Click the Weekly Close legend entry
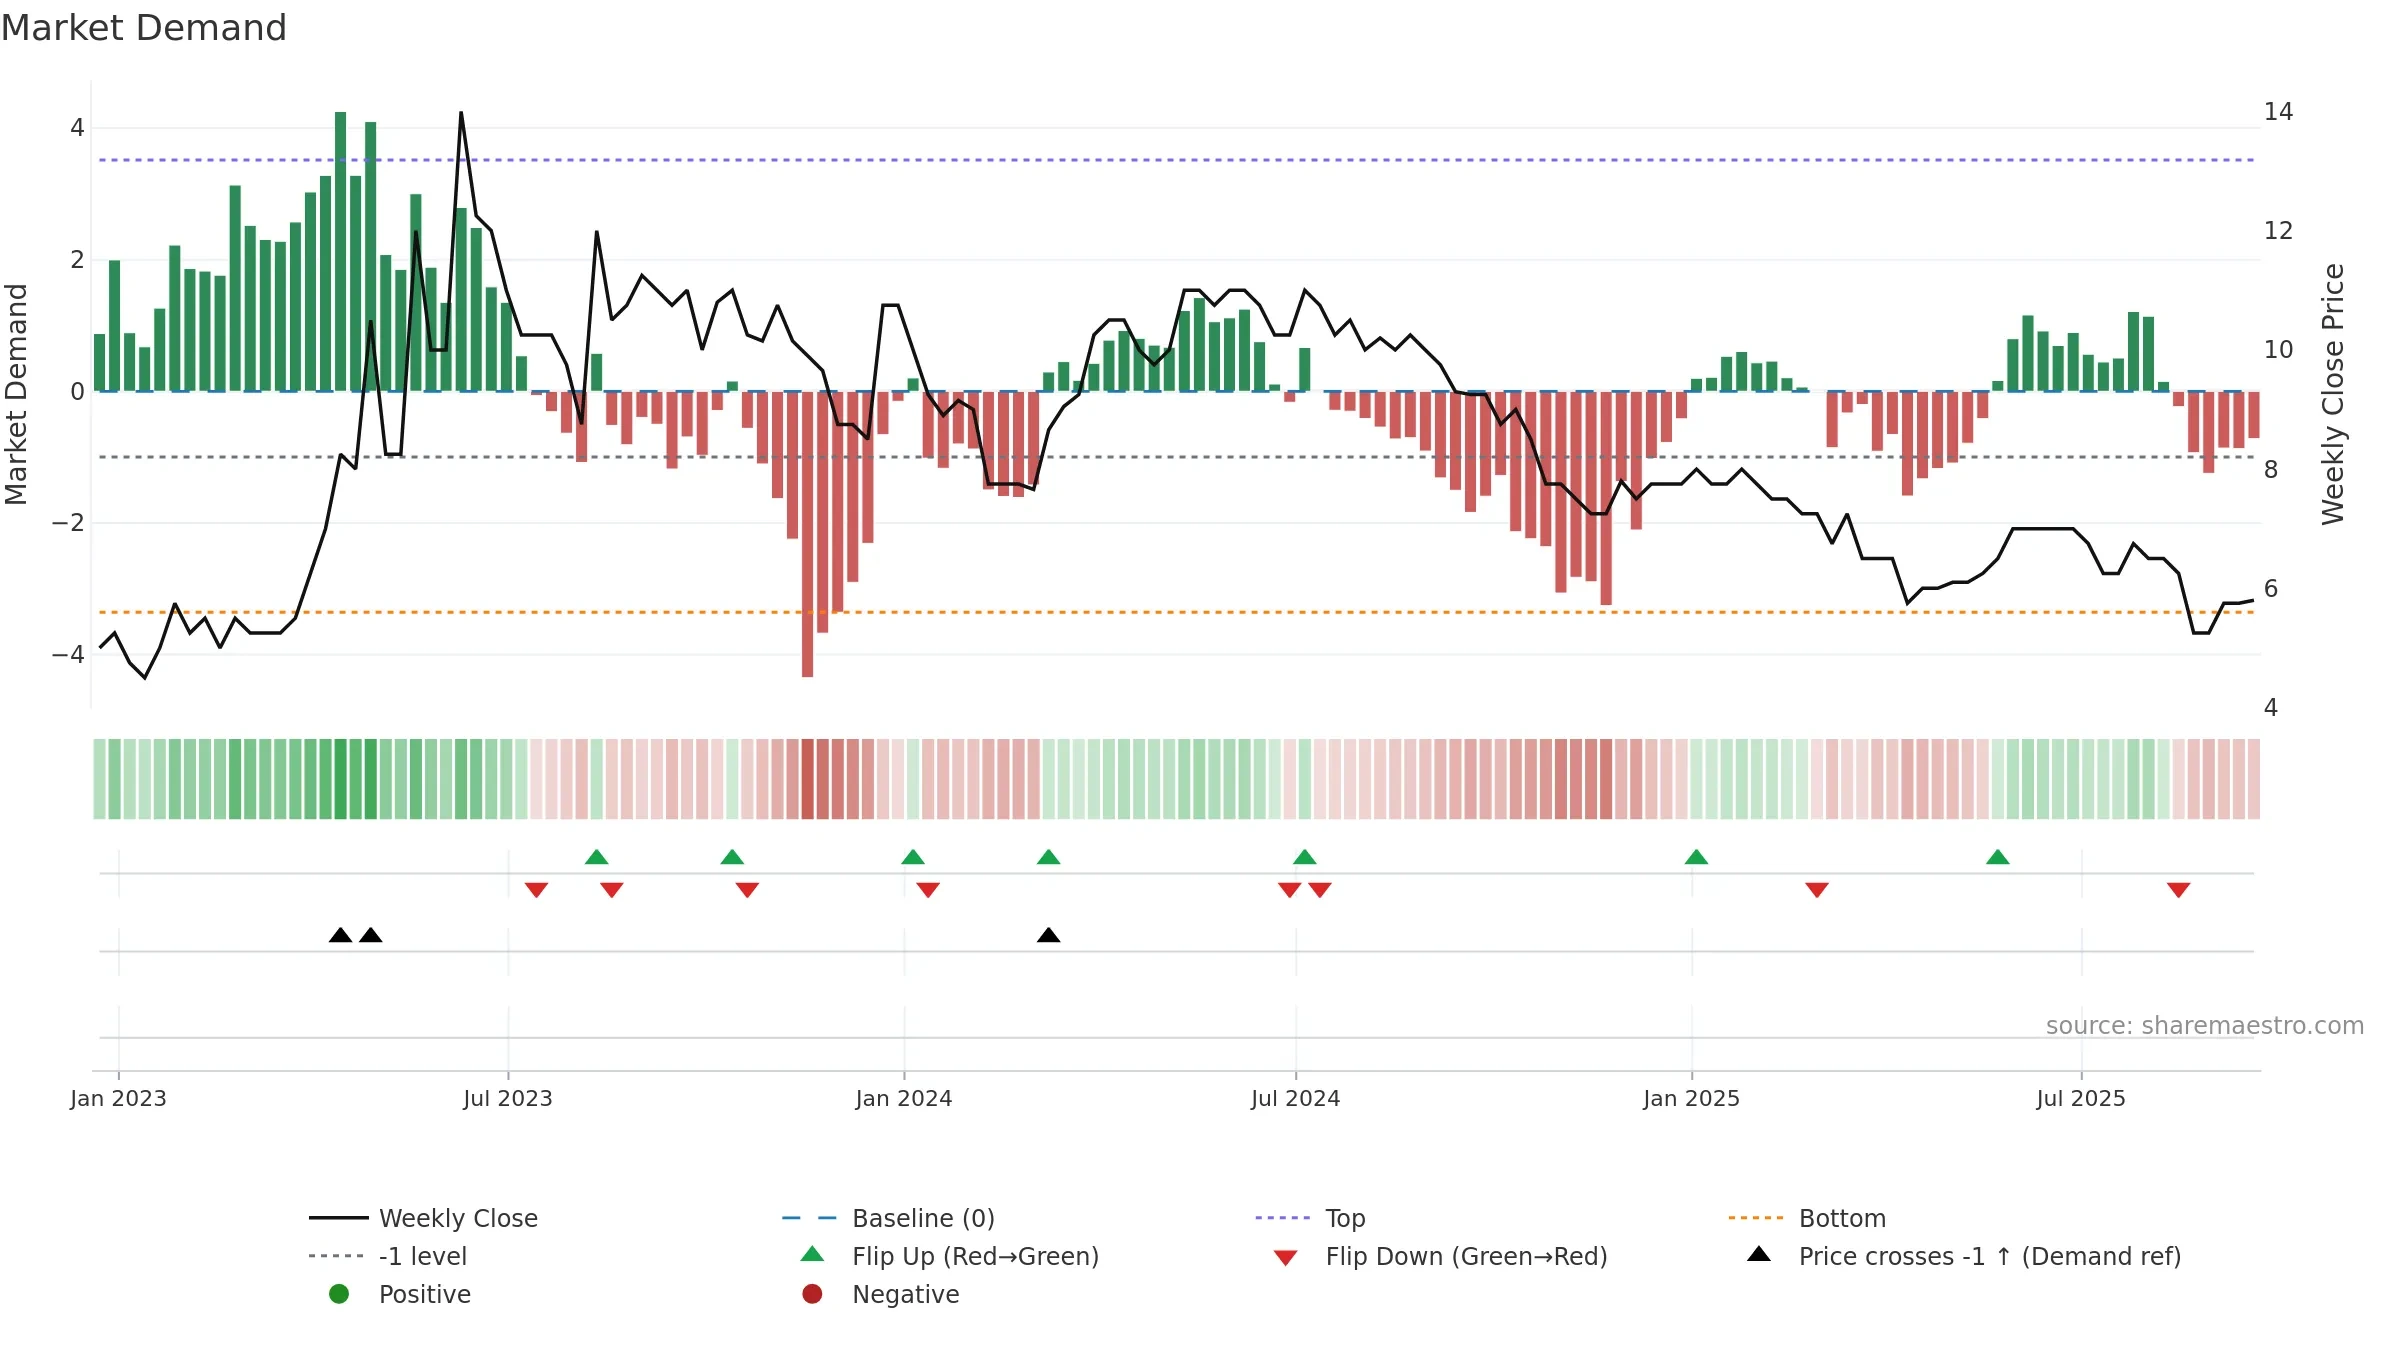2400x1350 pixels. [424, 1218]
